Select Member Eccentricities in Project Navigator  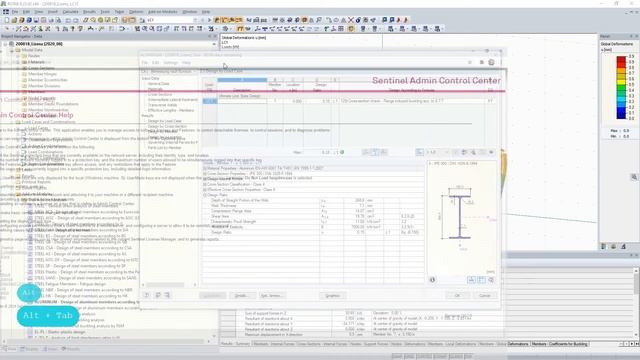click(x=48, y=80)
